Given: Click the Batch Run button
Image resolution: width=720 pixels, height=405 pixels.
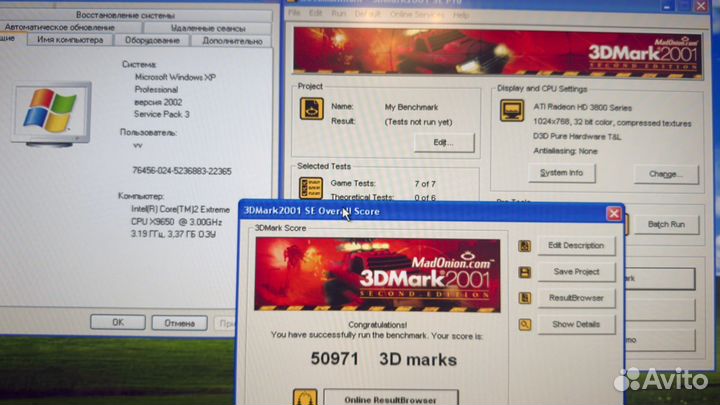Looking at the screenshot, I should click(666, 225).
